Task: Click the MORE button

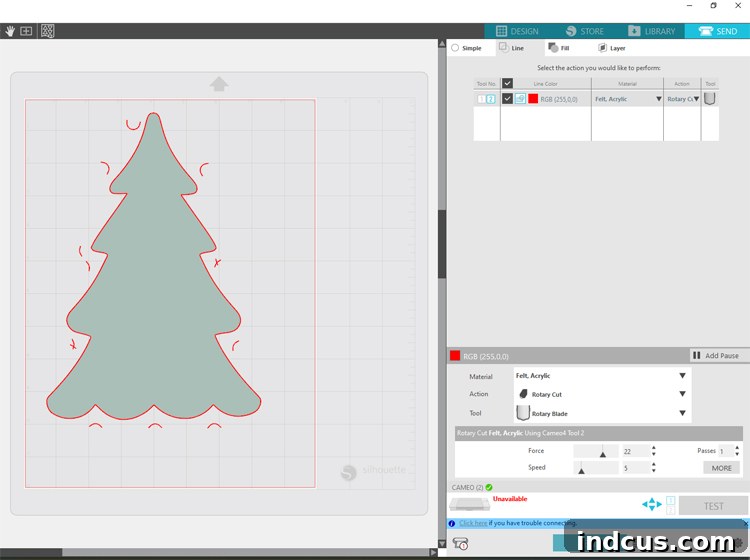Action: coord(721,468)
